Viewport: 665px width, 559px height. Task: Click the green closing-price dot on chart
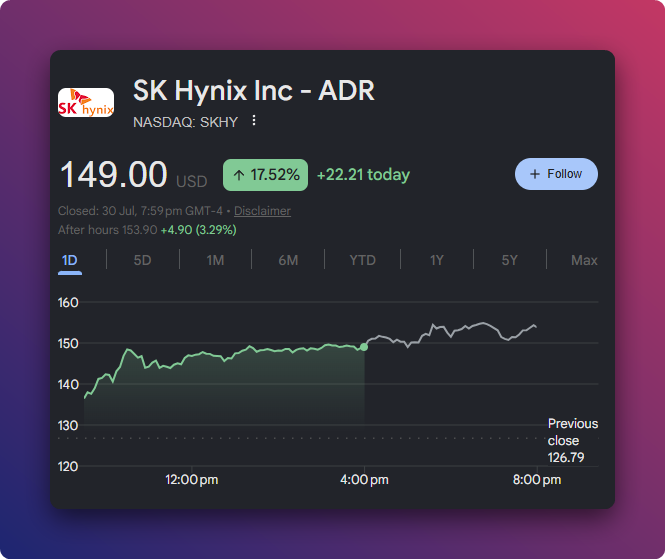(x=364, y=347)
